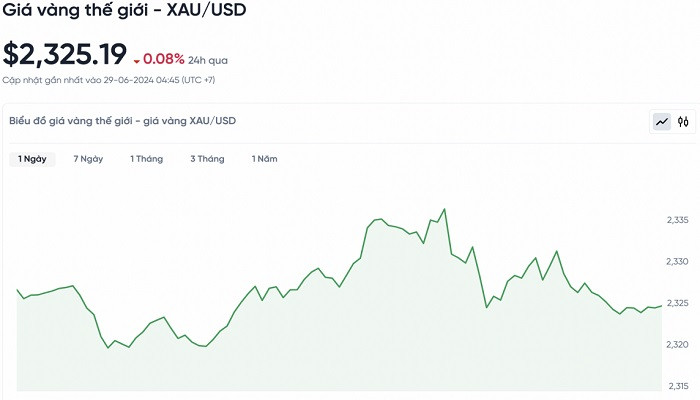The height and width of the screenshot is (400, 700).
Task: Open the "1 Năm" chart range
Action: tap(264, 159)
